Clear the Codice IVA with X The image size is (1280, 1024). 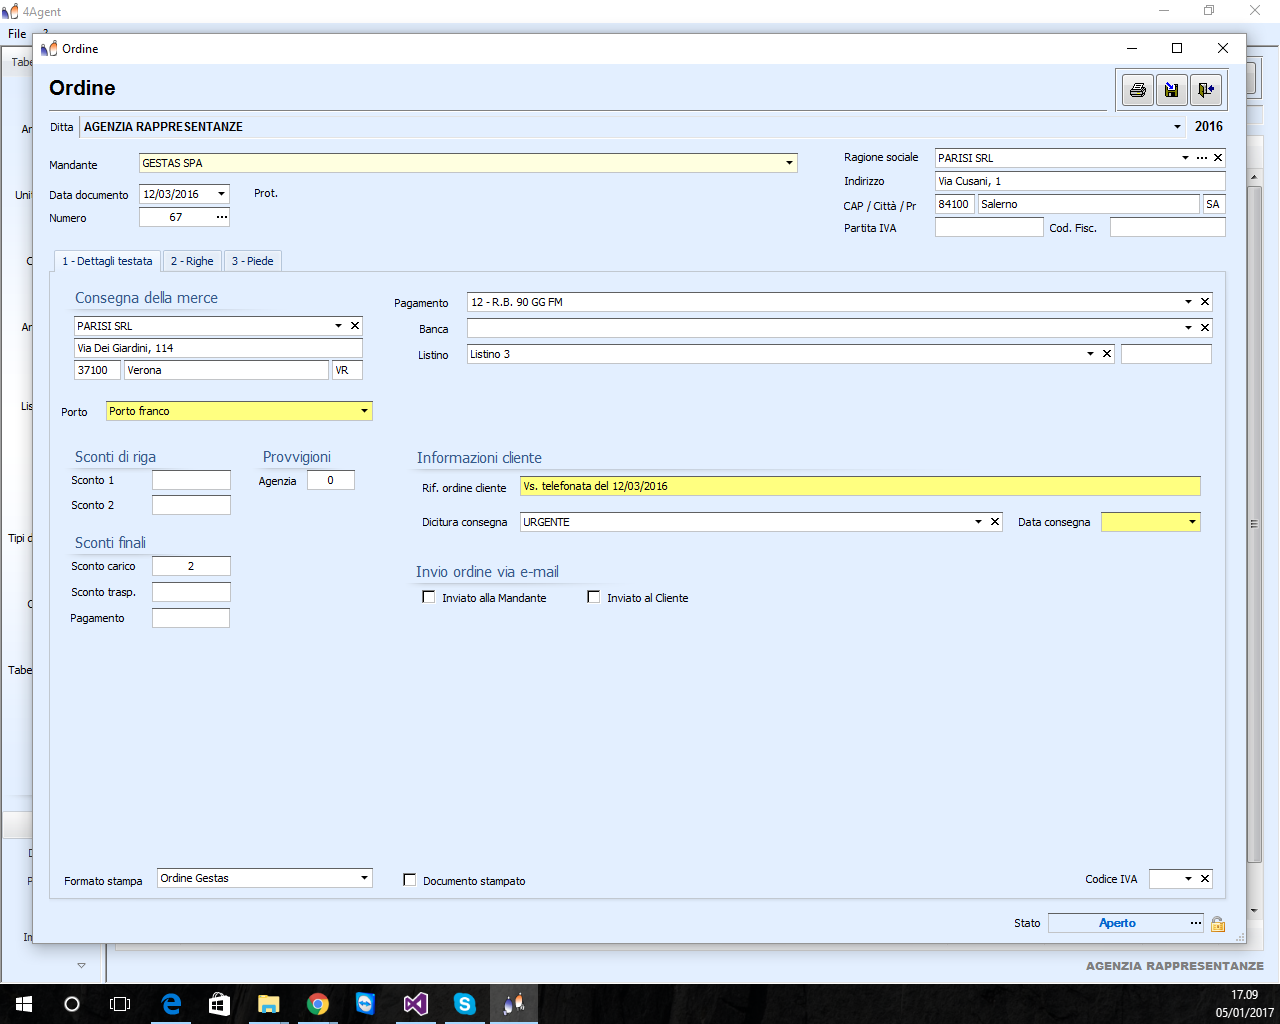point(1205,879)
